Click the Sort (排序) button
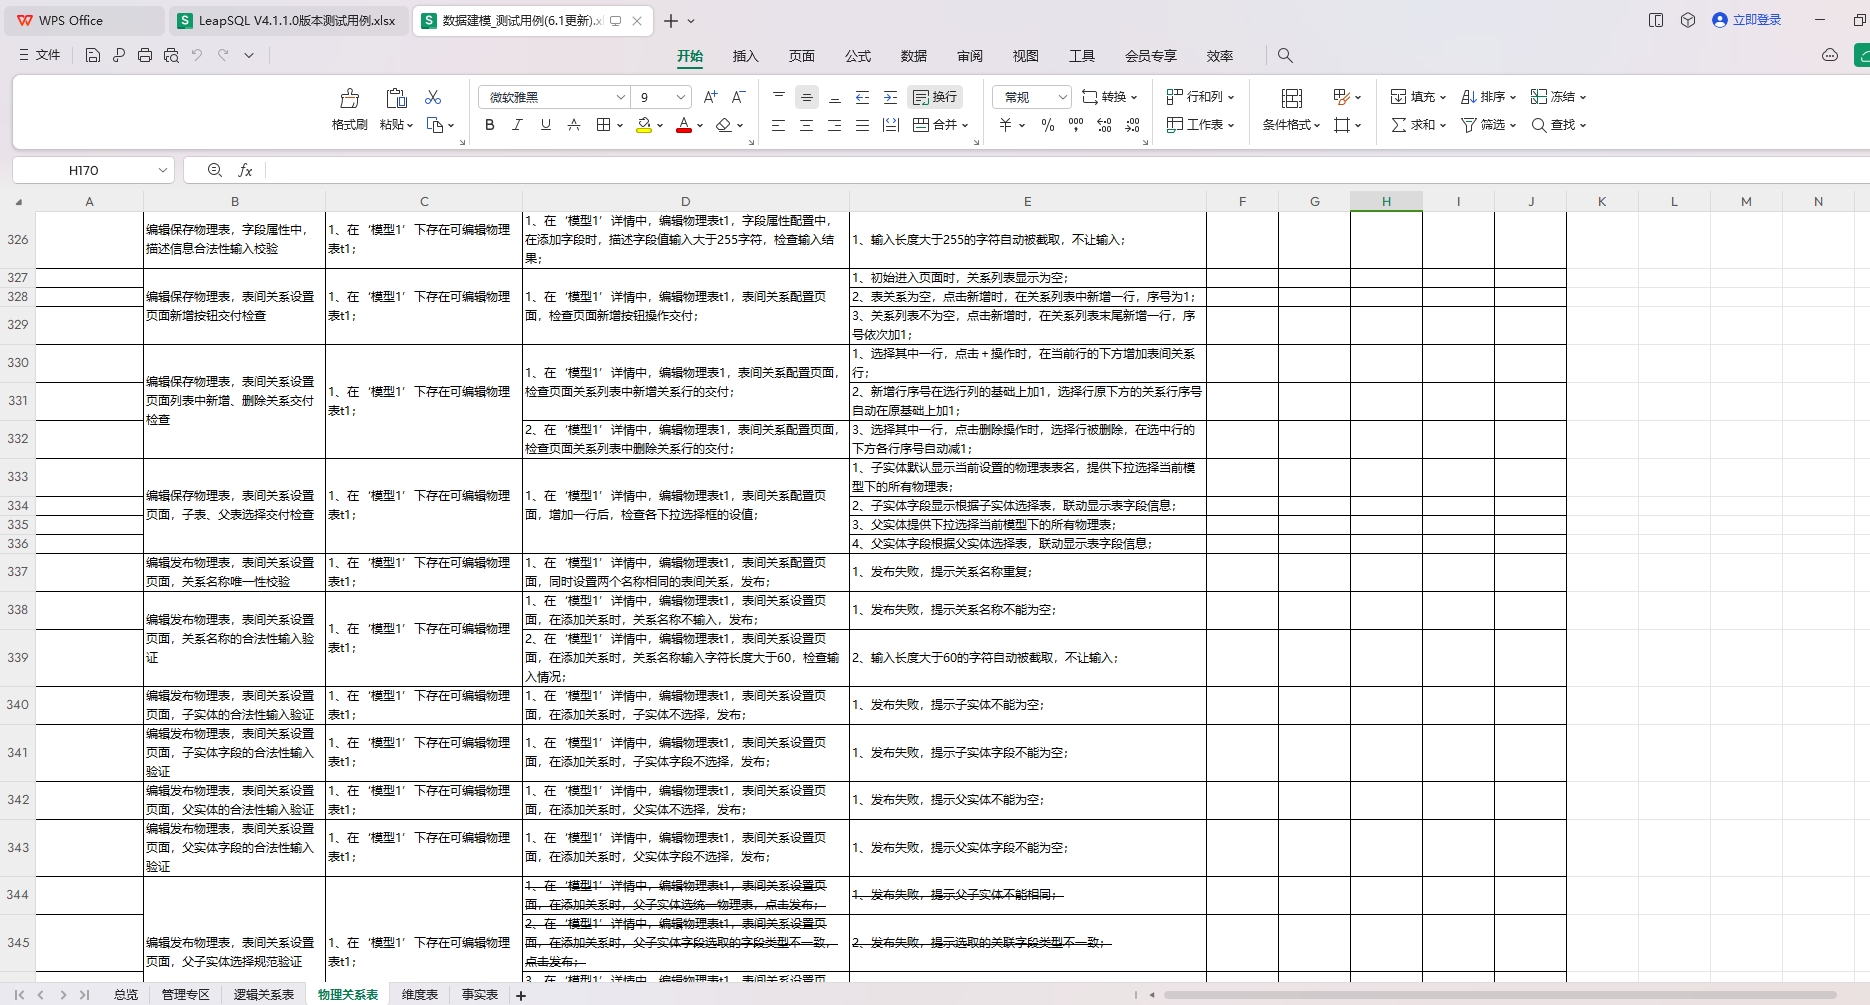This screenshot has height=1005, width=1870. click(1488, 97)
